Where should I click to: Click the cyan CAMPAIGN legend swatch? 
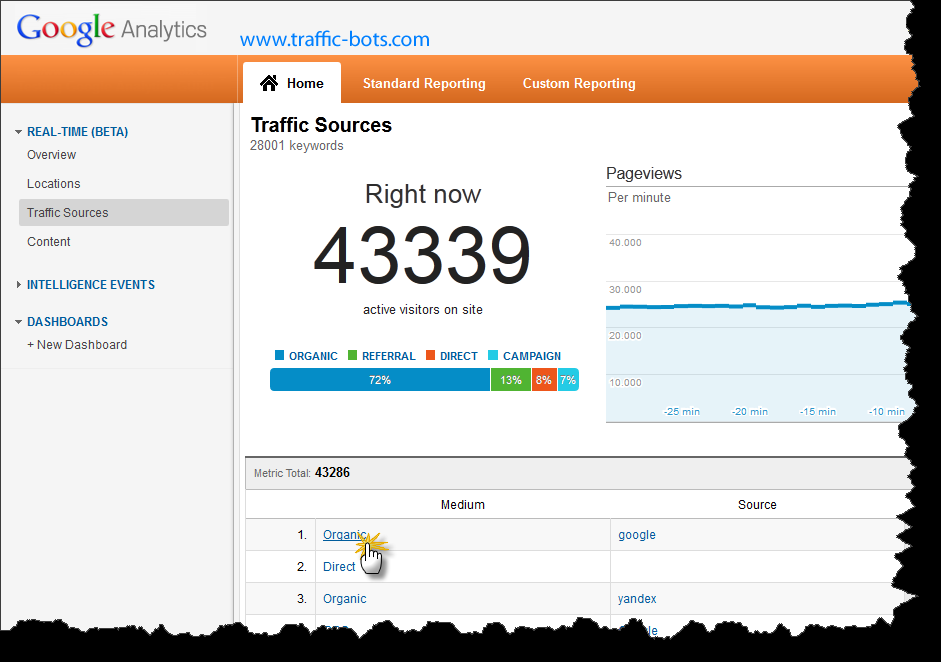click(493, 356)
